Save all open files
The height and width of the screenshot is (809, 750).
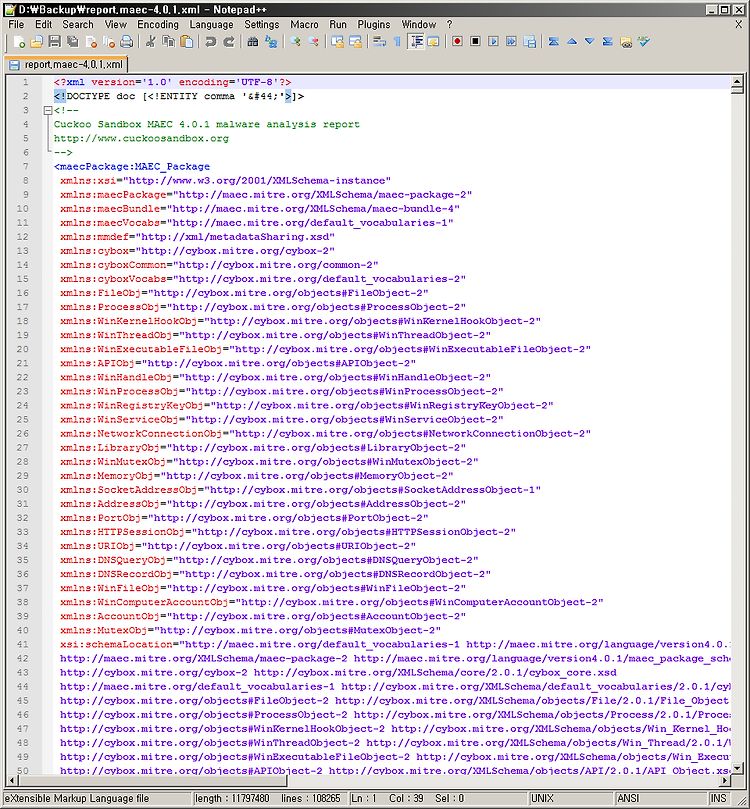pos(73,42)
